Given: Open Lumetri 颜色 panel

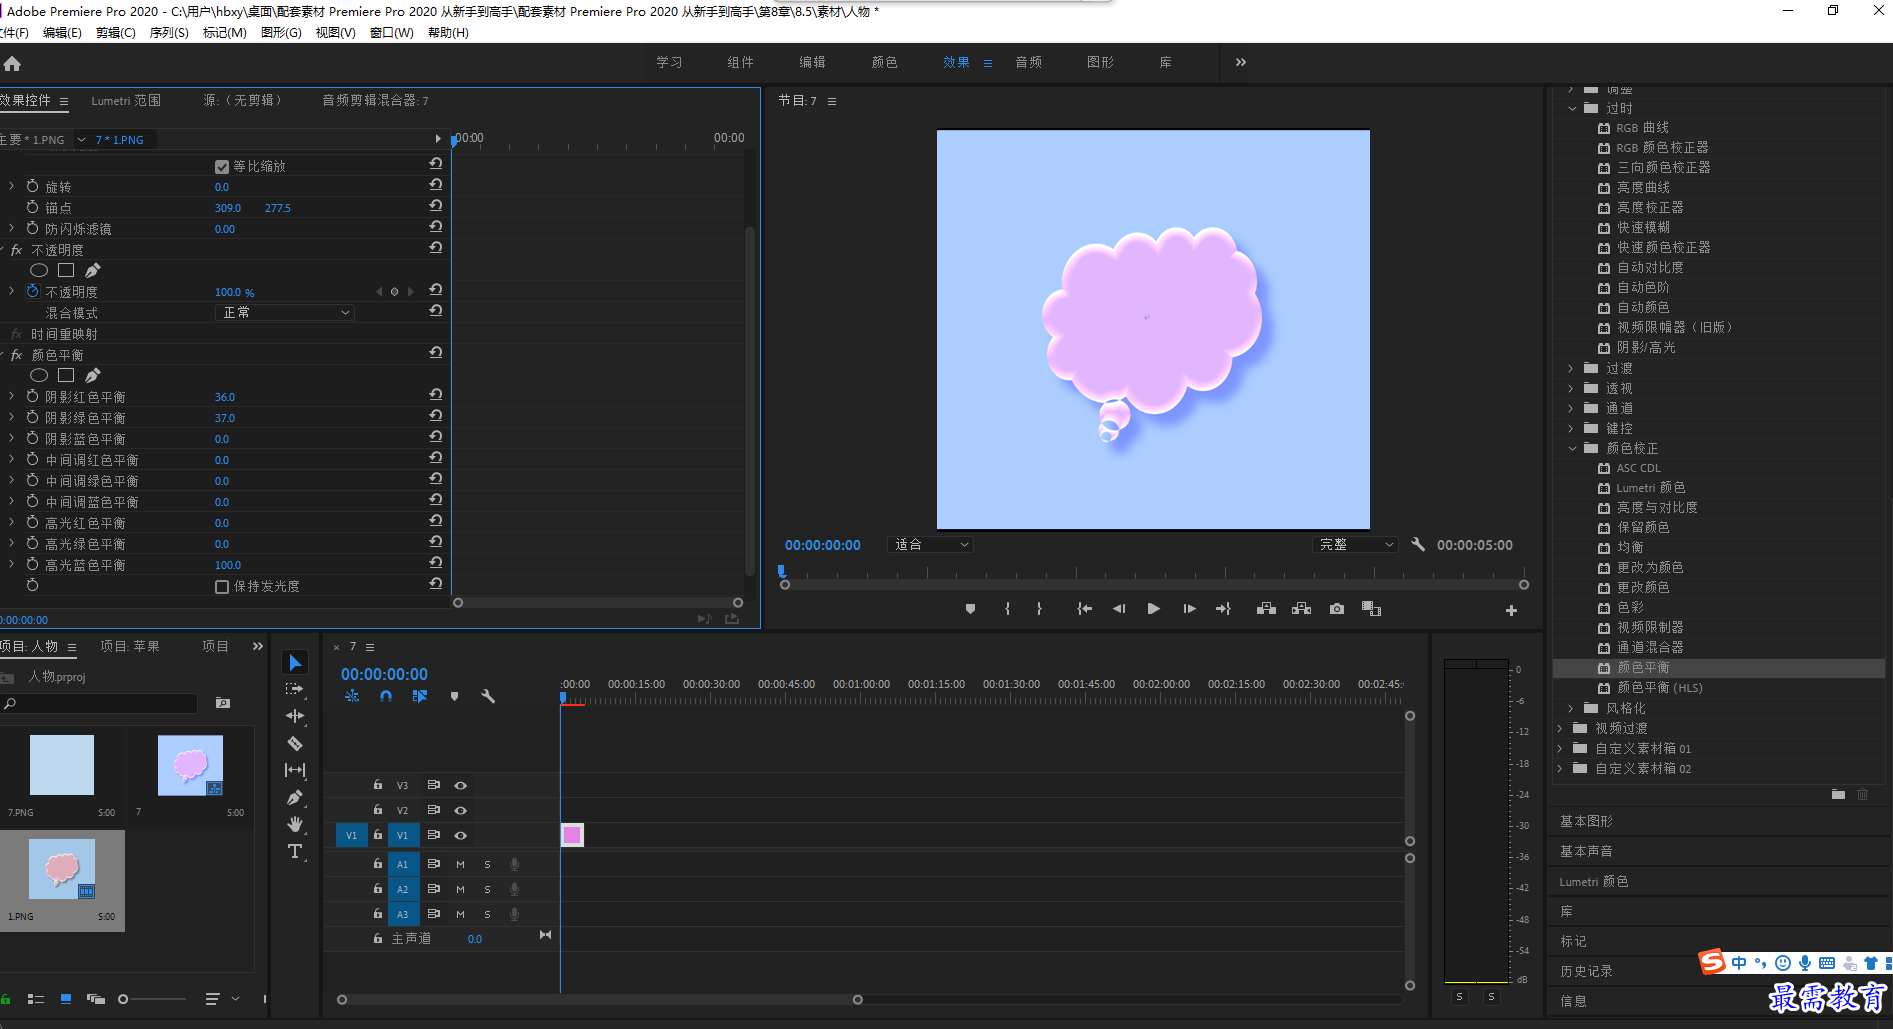Looking at the screenshot, I should point(1593,881).
